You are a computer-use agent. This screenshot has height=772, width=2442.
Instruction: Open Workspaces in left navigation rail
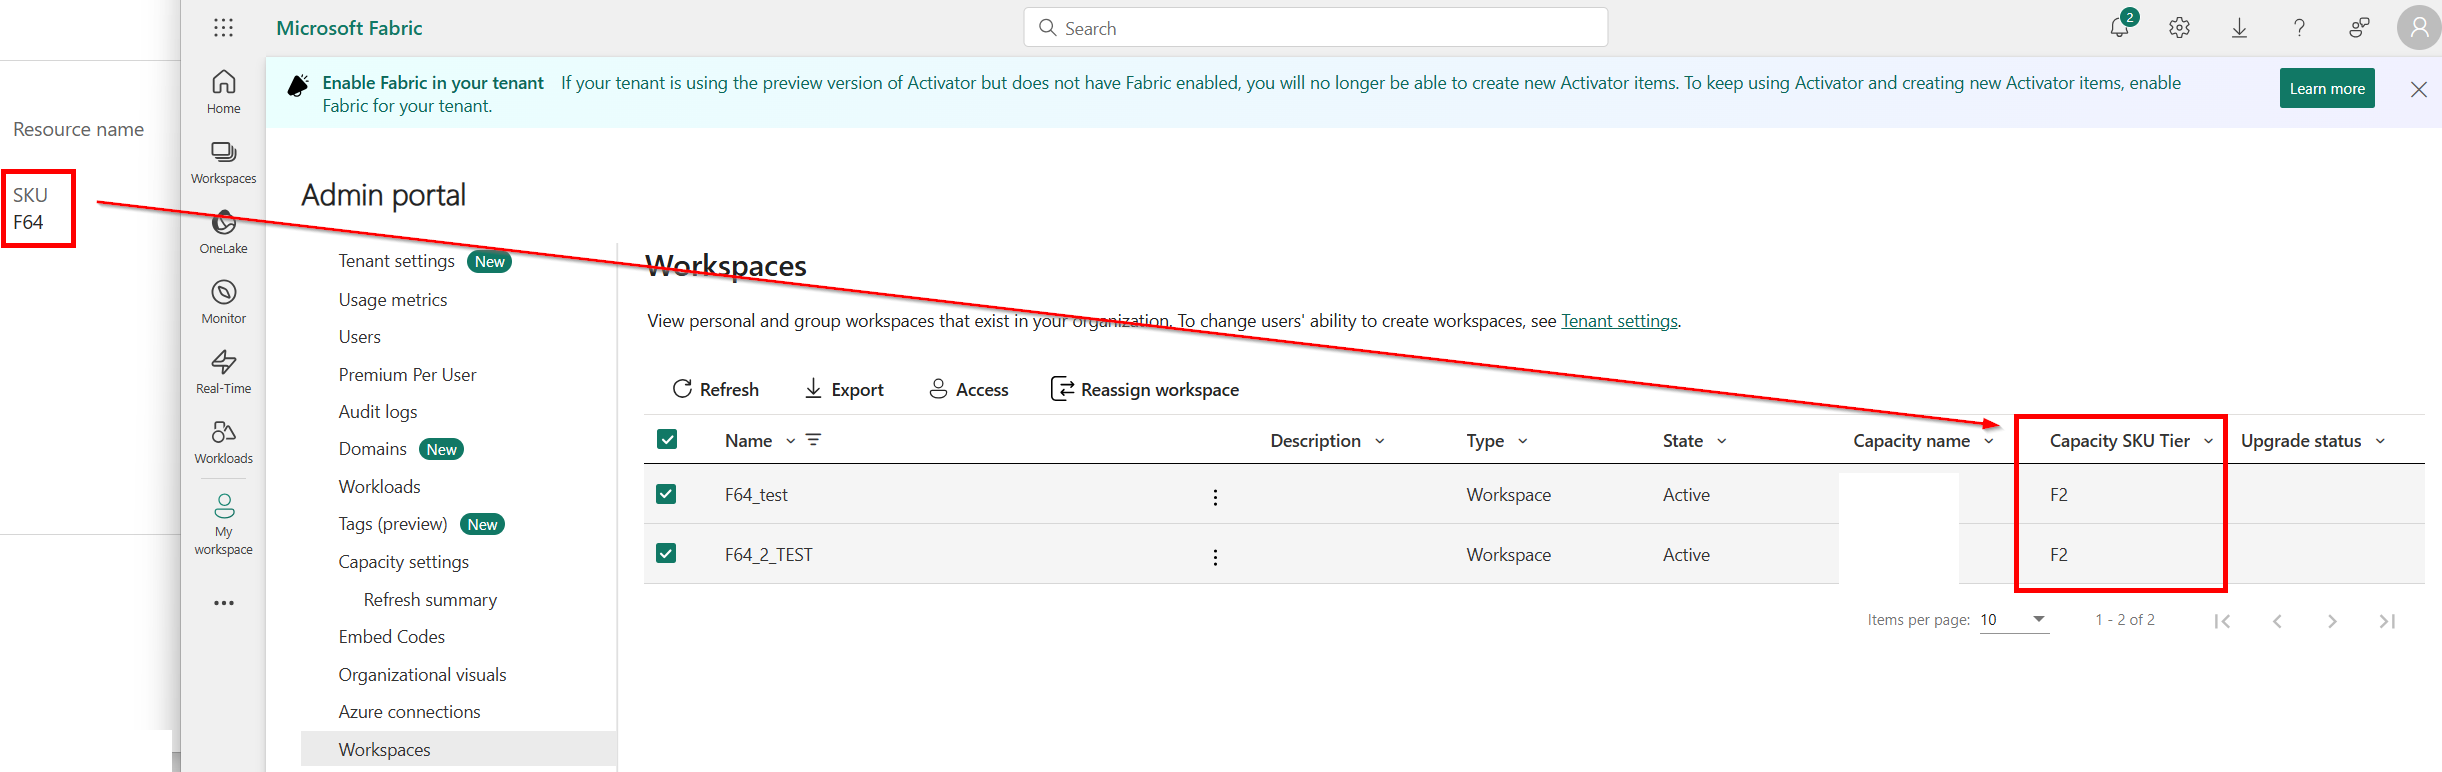(223, 162)
